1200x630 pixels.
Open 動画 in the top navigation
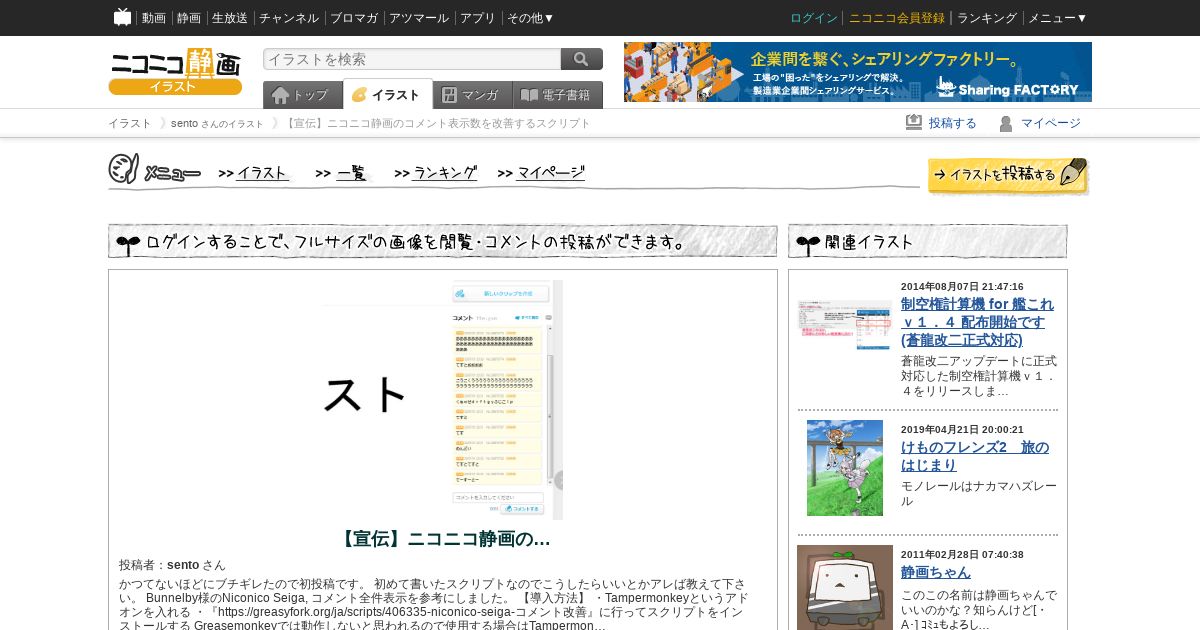point(154,18)
